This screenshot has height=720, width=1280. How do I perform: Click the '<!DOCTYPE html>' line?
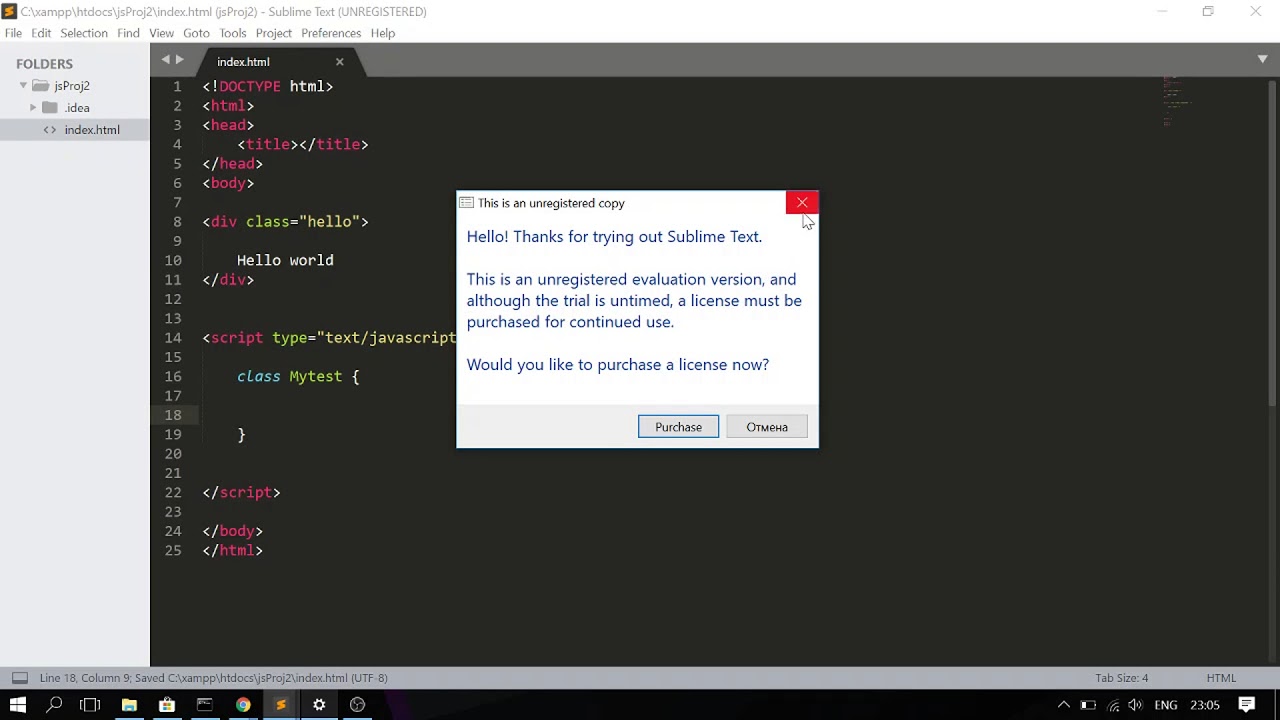268,86
